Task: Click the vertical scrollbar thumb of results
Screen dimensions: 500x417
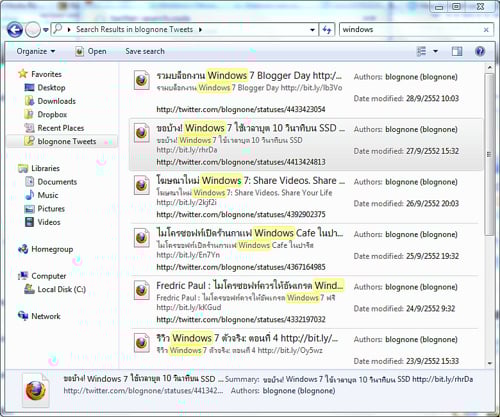Action: [x=489, y=154]
